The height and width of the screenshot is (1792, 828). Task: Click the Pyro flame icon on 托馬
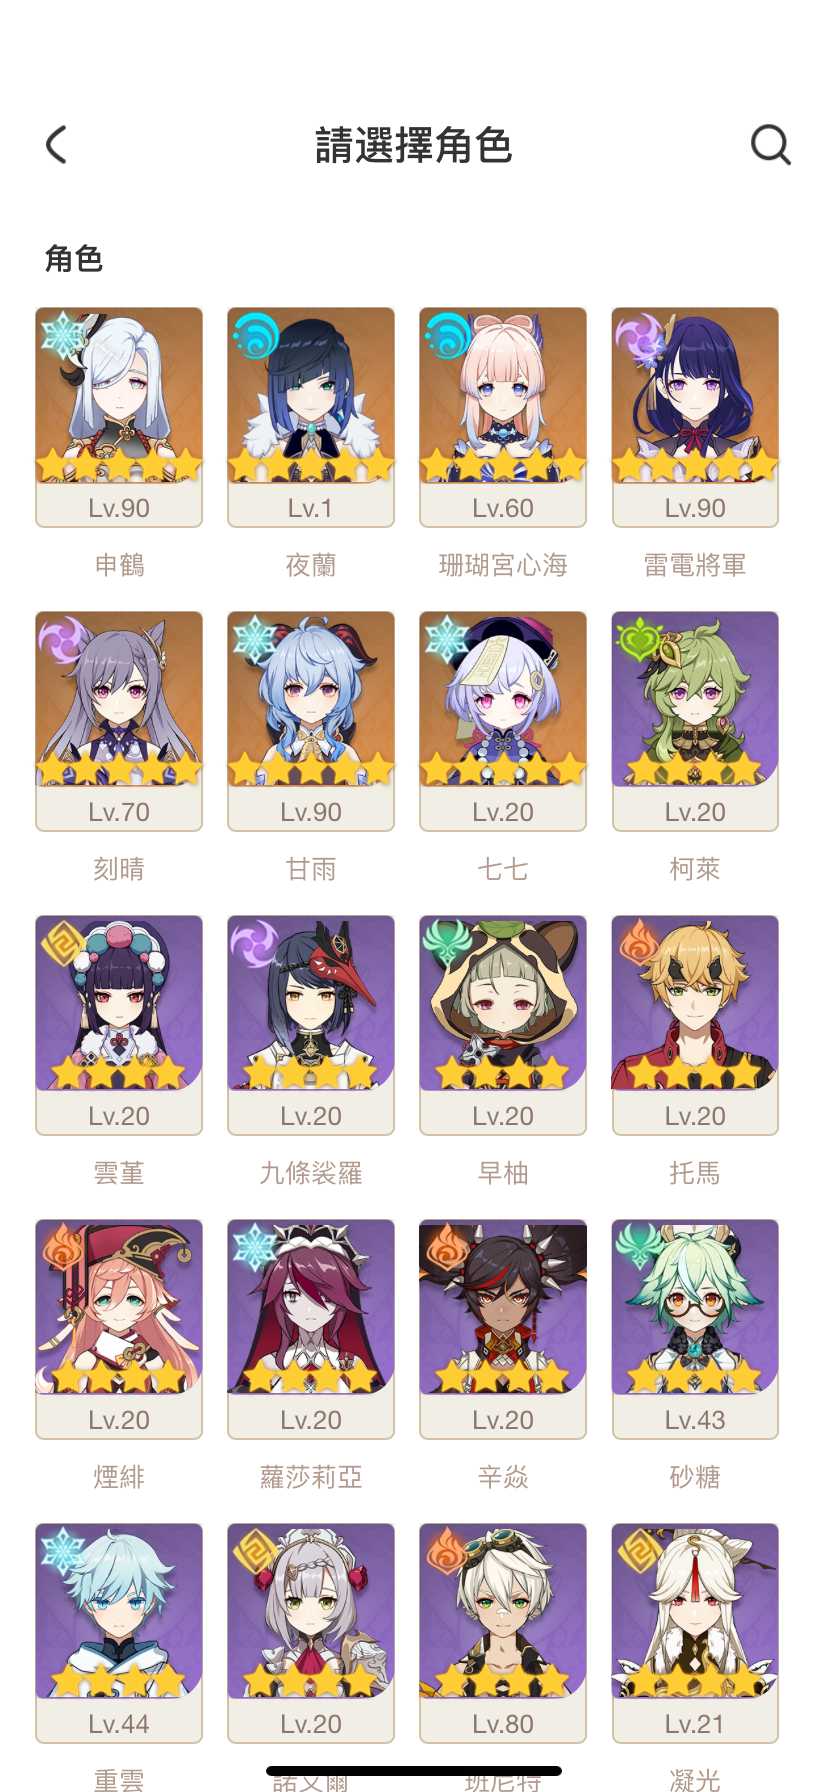click(638, 944)
